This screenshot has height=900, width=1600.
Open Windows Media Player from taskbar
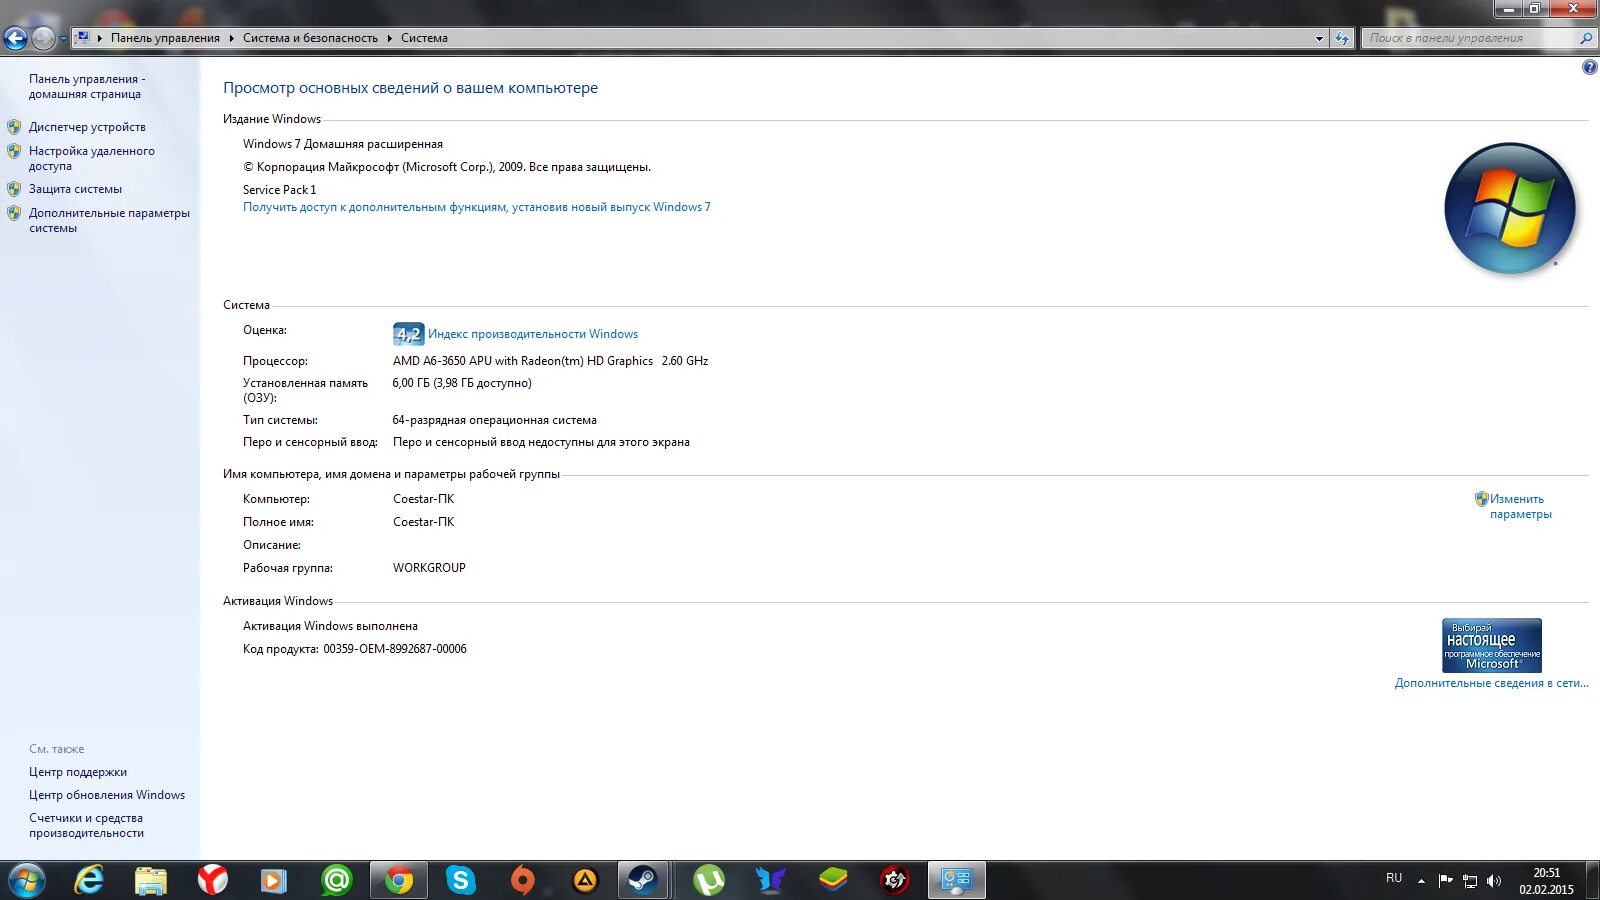[x=273, y=880]
